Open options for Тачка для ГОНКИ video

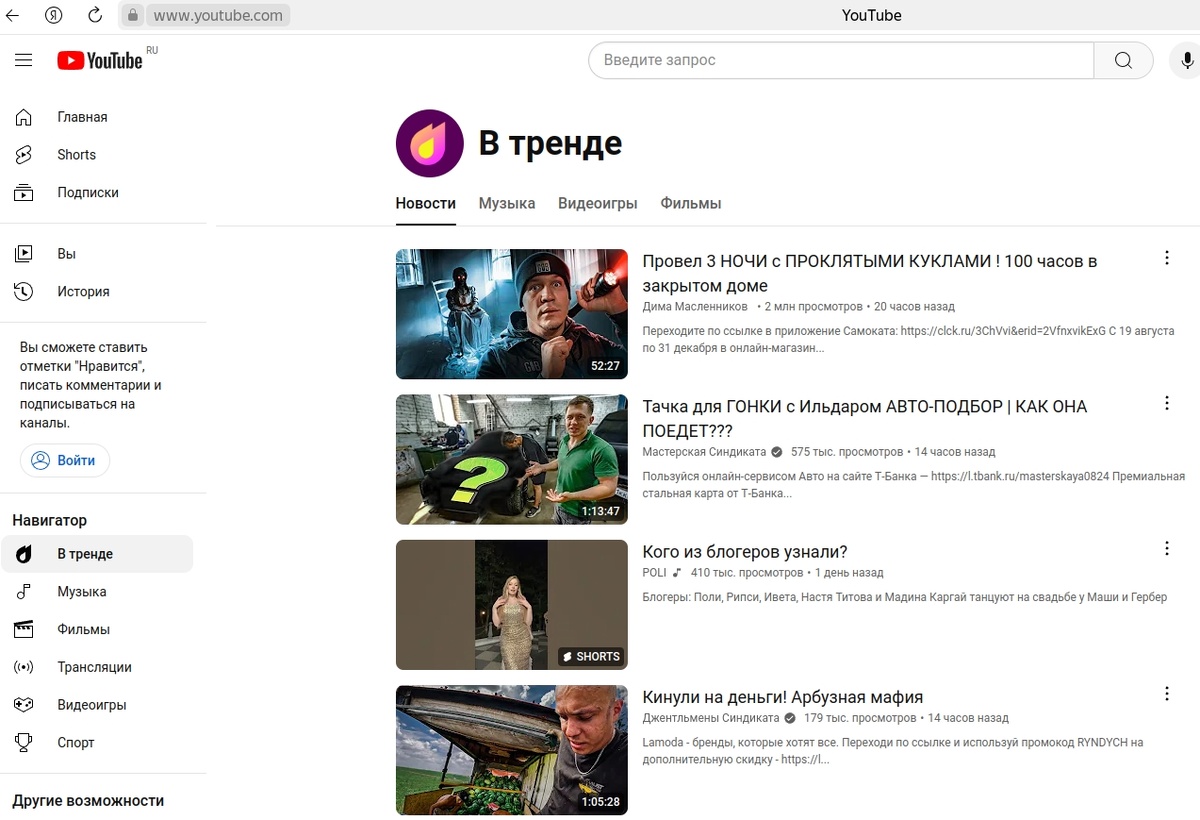[x=1166, y=404]
